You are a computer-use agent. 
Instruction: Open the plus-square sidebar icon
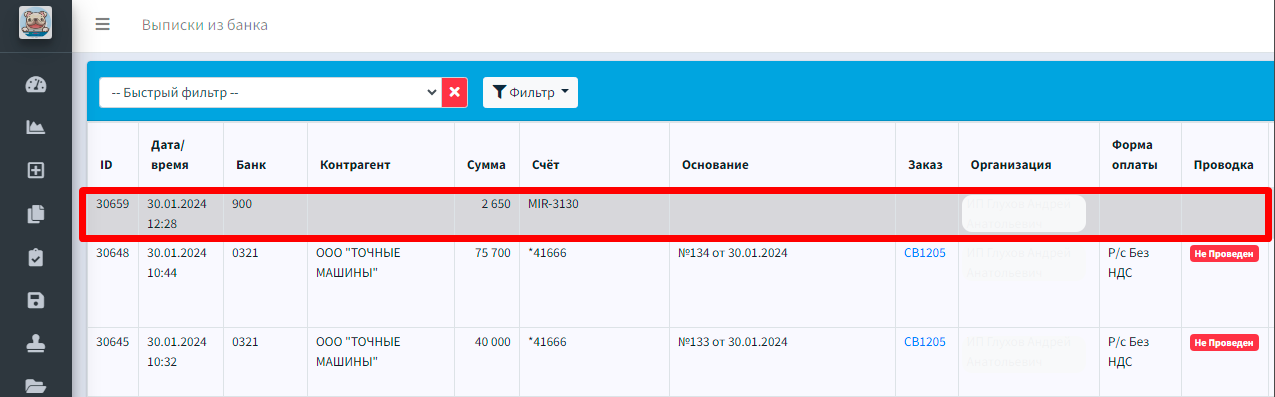[36, 170]
